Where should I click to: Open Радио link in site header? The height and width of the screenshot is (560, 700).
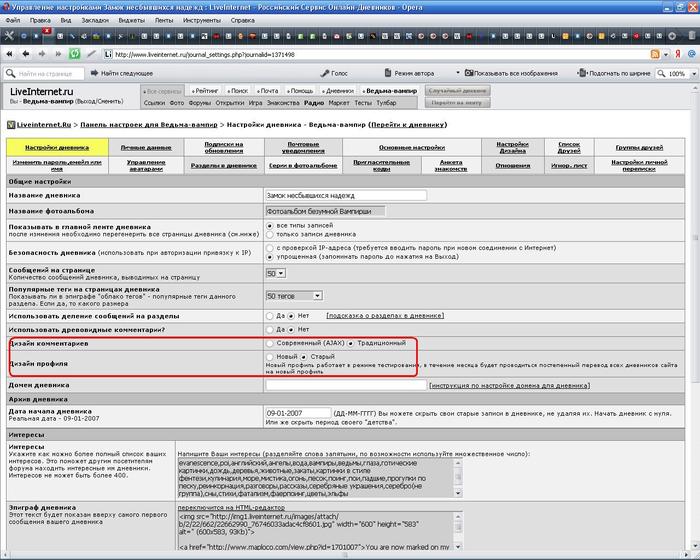tap(314, 103)
